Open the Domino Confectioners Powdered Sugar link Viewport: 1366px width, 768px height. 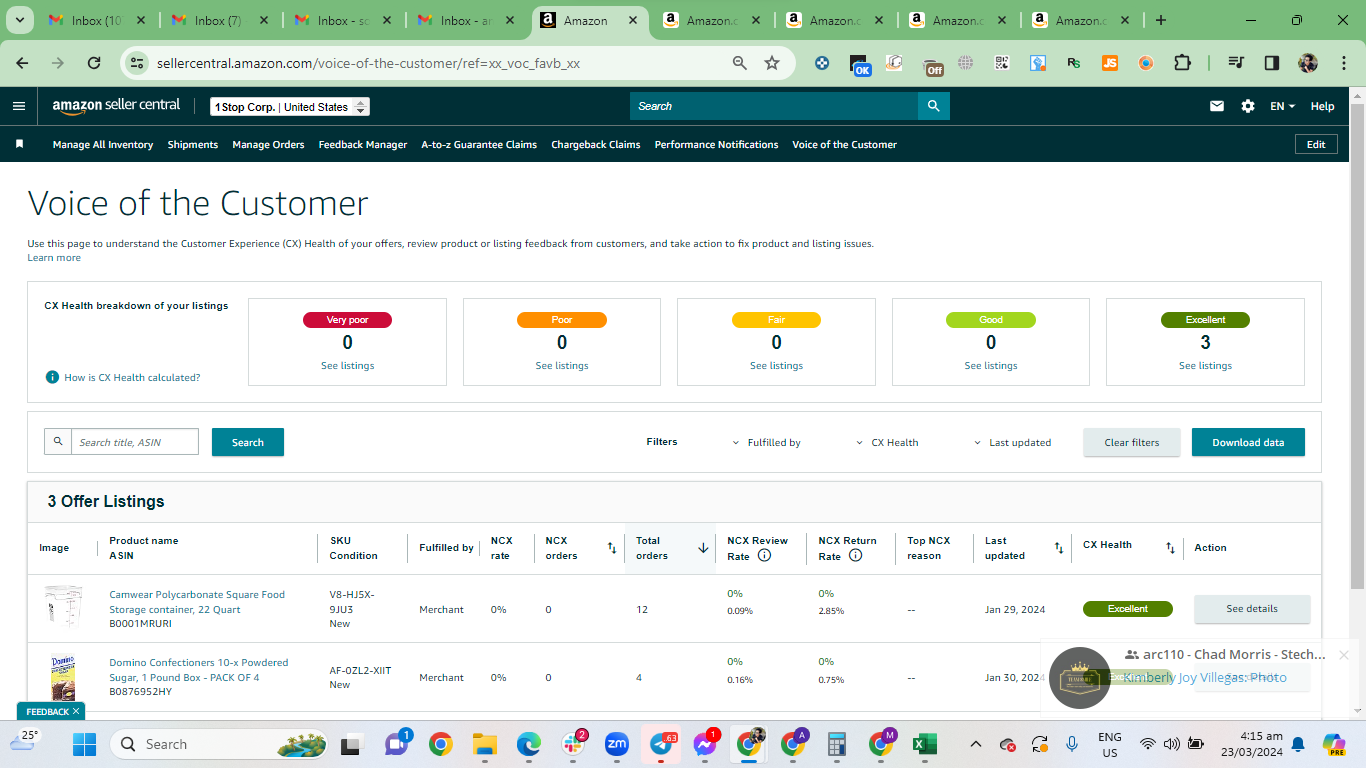click(x=199, y=670)
